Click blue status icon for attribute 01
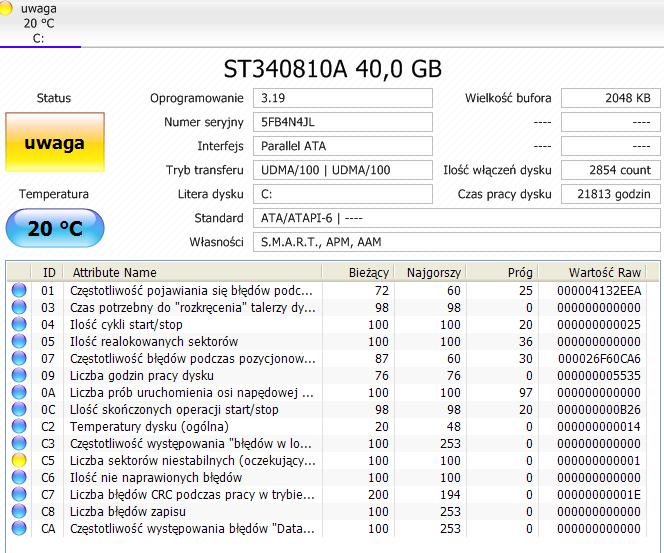 click(19, 290)
